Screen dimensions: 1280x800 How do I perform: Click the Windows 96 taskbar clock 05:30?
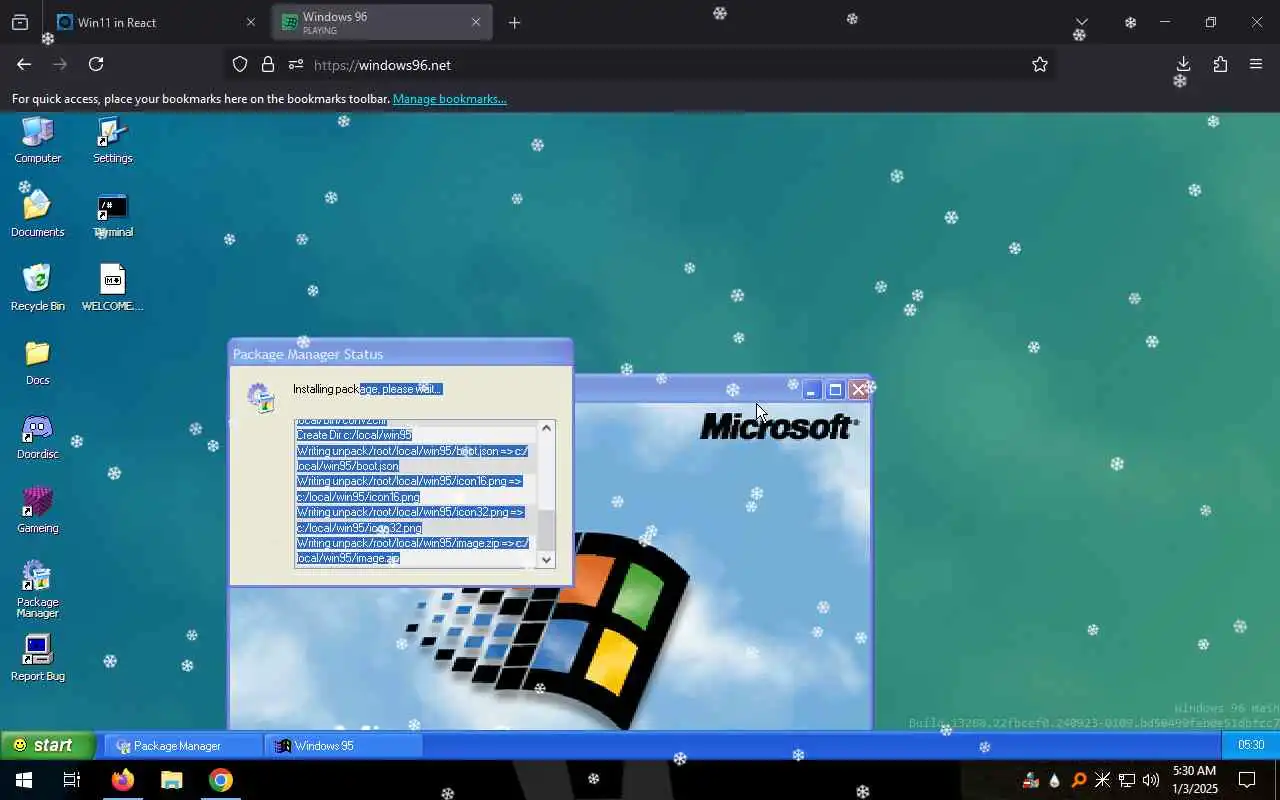(1251, 745)
